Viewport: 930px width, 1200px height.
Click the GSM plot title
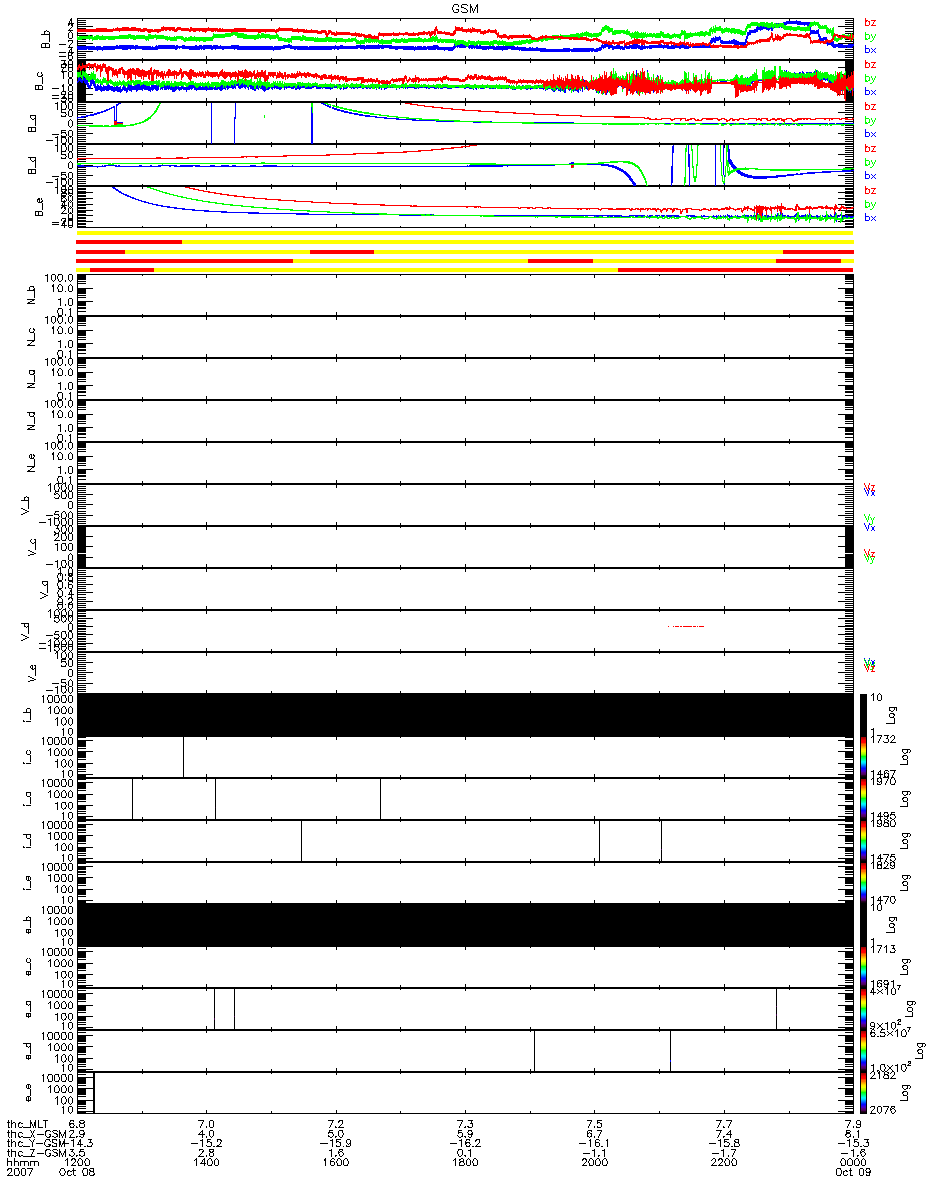click(x=465, y=7)
